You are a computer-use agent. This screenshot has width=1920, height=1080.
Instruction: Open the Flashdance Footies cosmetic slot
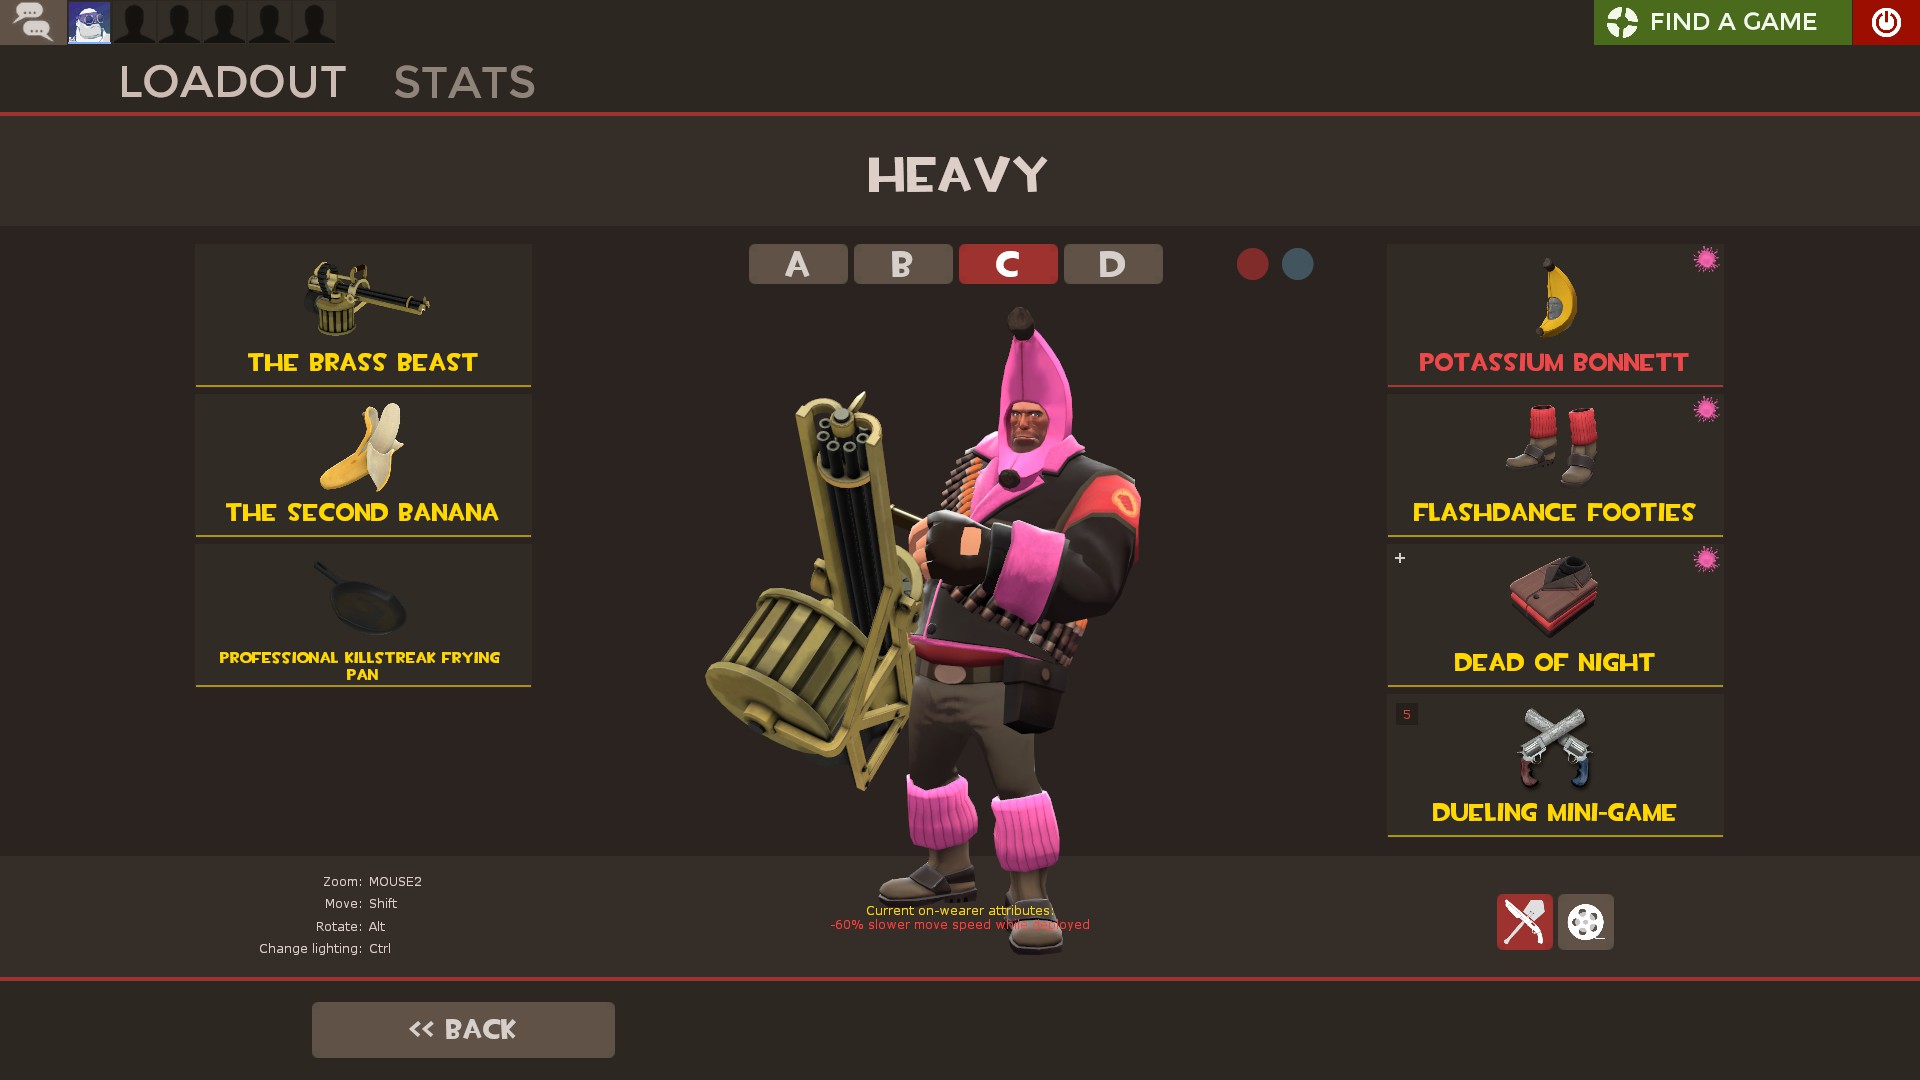click(1554, 465)
